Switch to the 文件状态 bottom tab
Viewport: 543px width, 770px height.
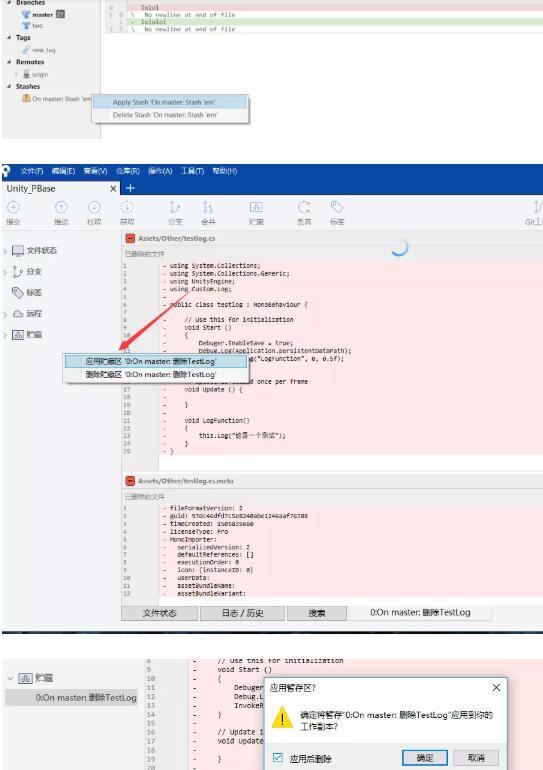pyautogui.click(x=160, y=613)
